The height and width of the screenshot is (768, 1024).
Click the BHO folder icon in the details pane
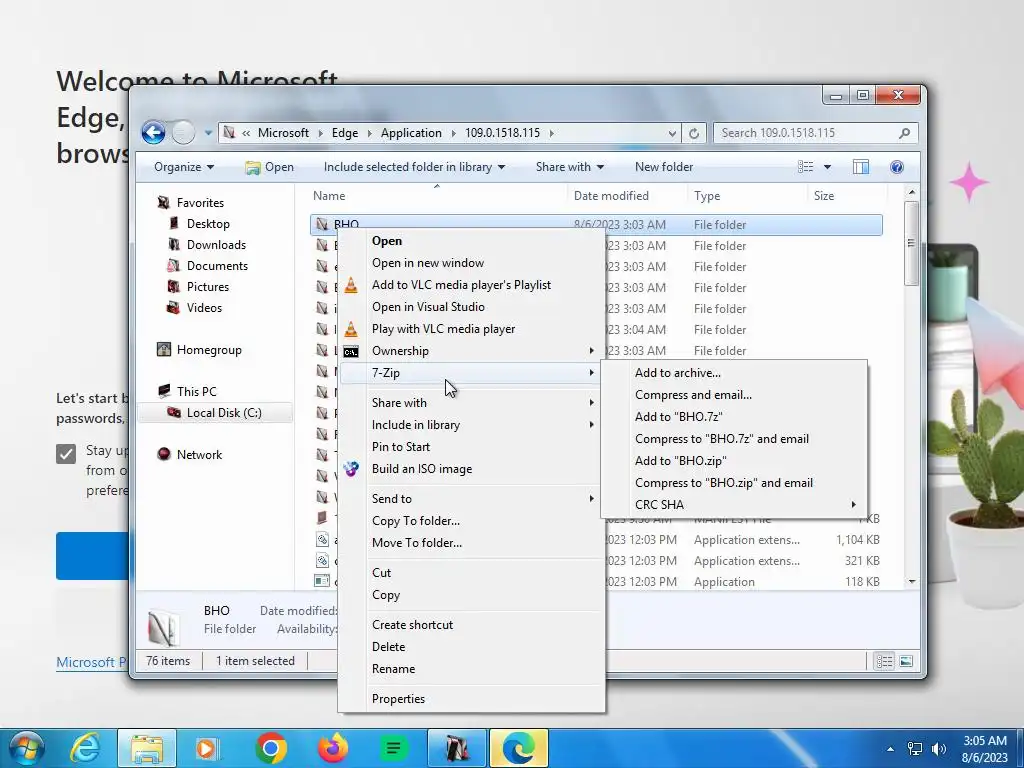(163, 628)
